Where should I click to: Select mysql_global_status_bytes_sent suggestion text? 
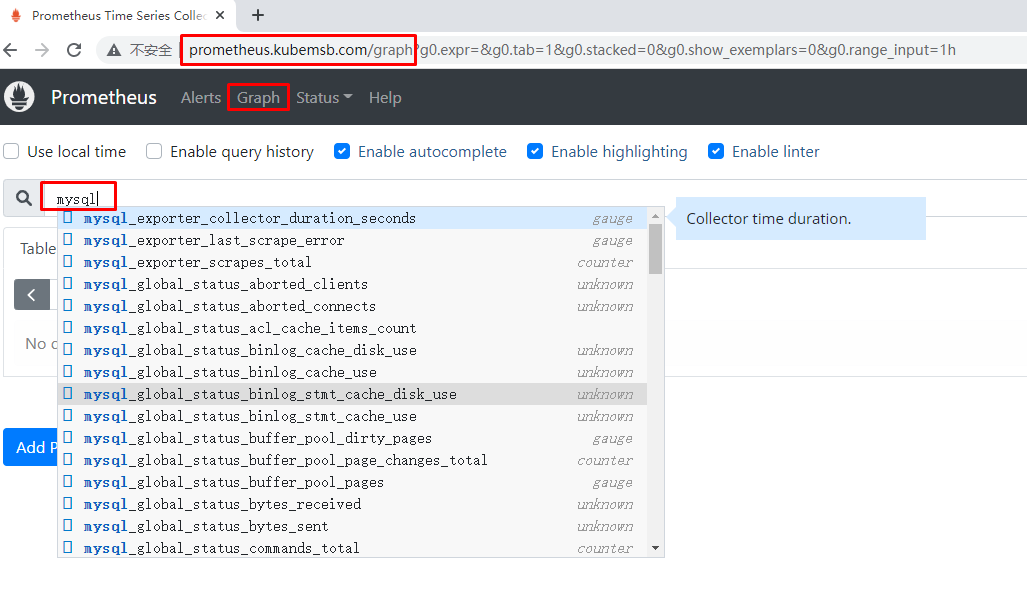point(206,526)
